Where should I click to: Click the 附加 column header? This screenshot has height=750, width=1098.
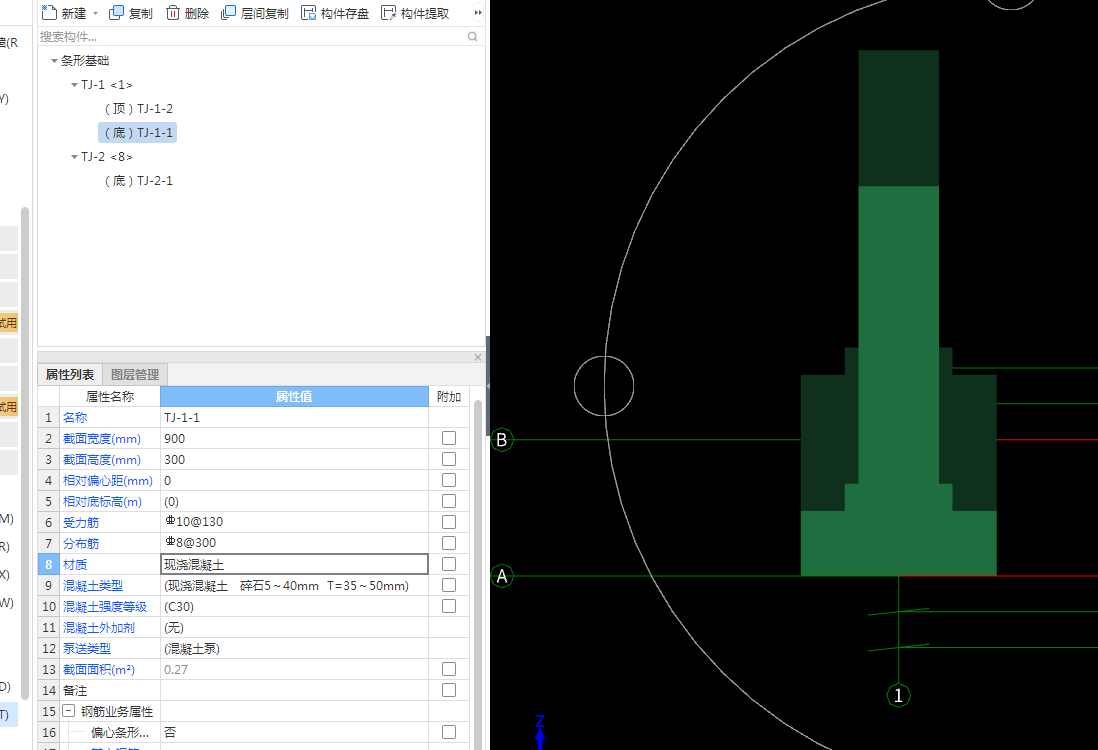tap(449, 396)
